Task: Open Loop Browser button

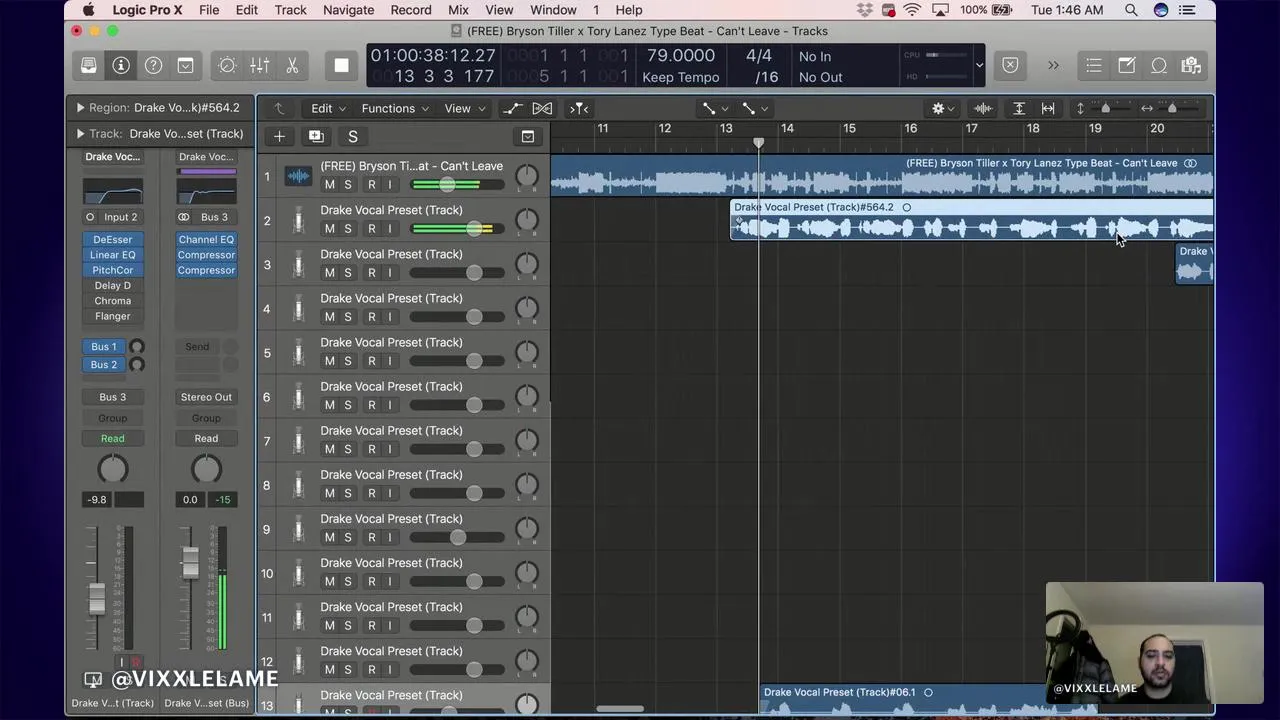Action: click(1159, 65)
